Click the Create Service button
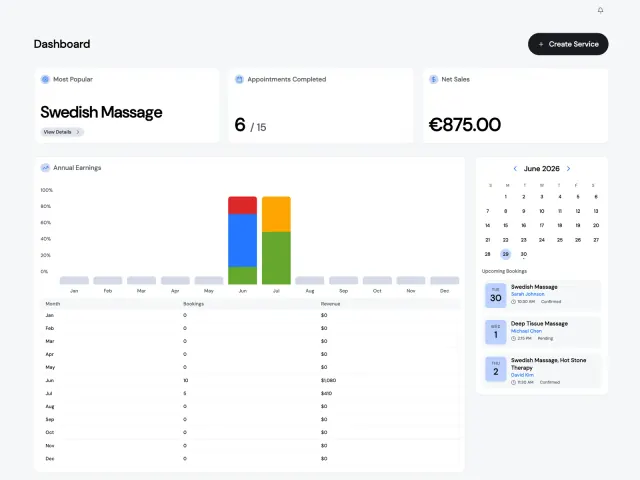 click(568, 44)
